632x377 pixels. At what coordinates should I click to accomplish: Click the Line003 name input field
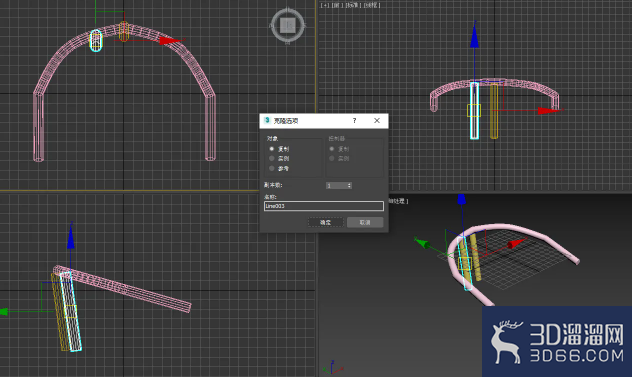click(324, 206)
